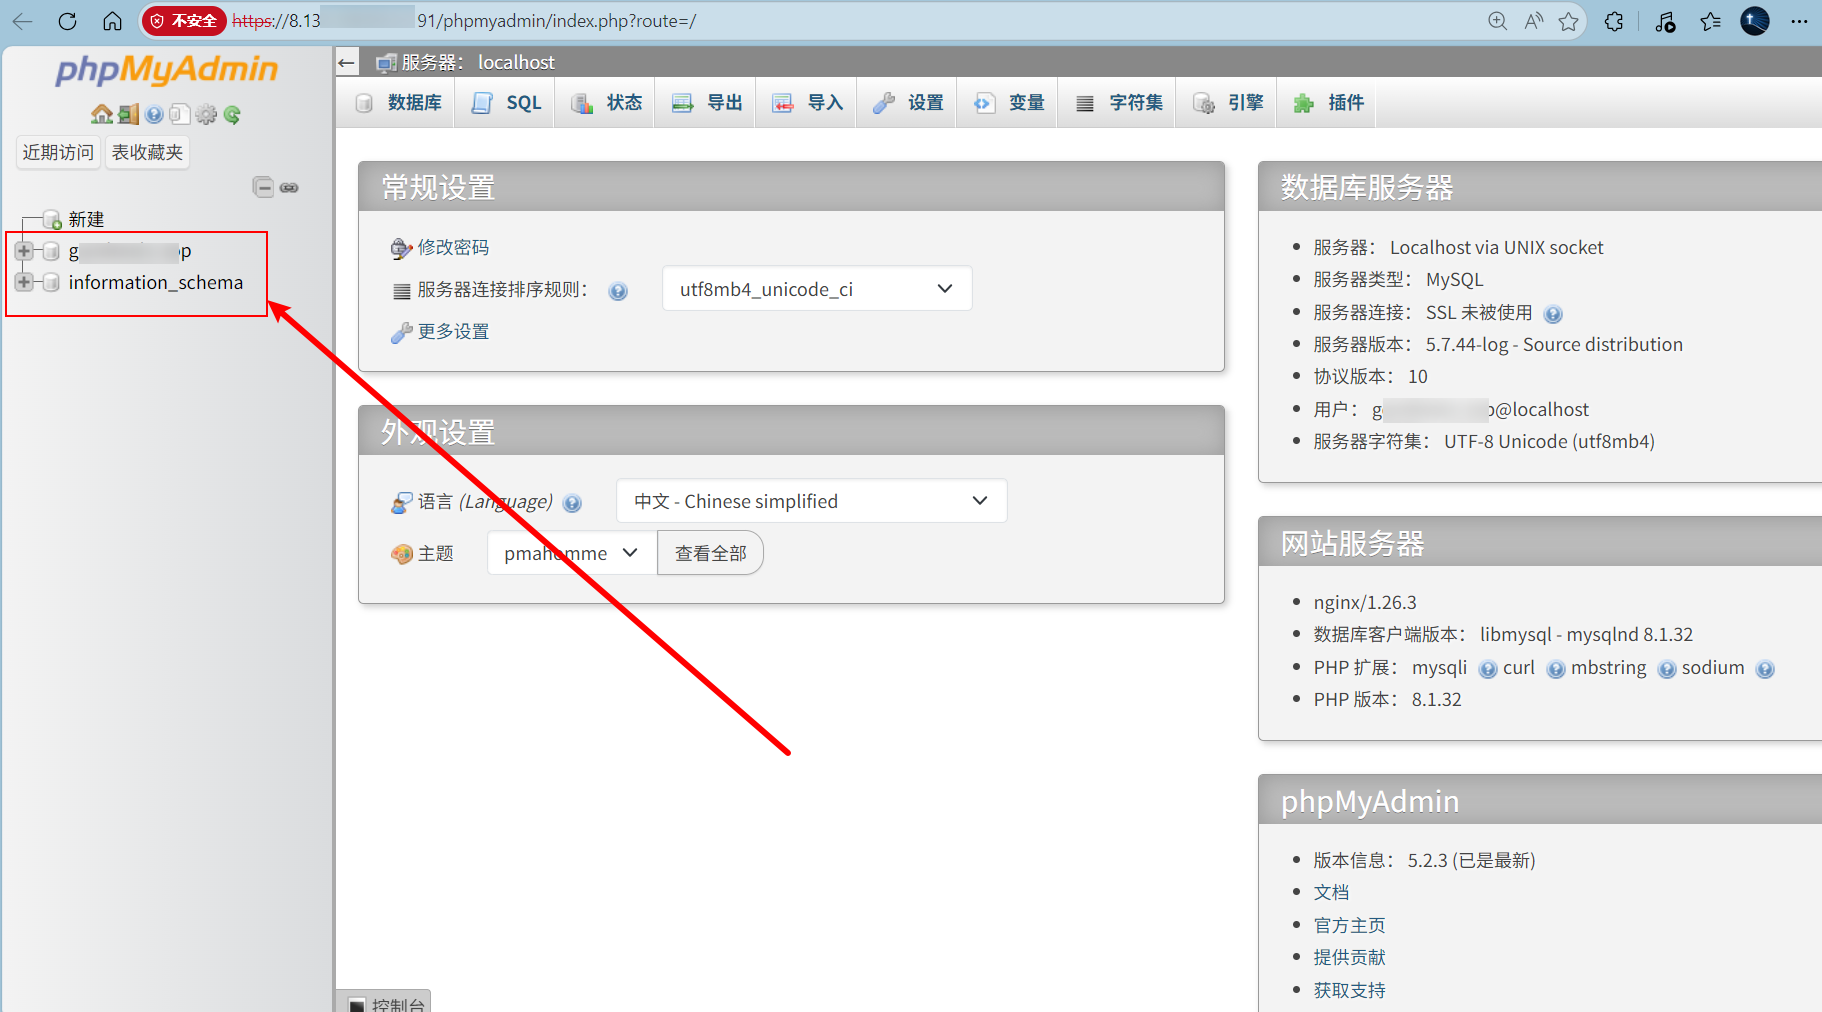Open the 引擎 tab

click(1226, 103)
